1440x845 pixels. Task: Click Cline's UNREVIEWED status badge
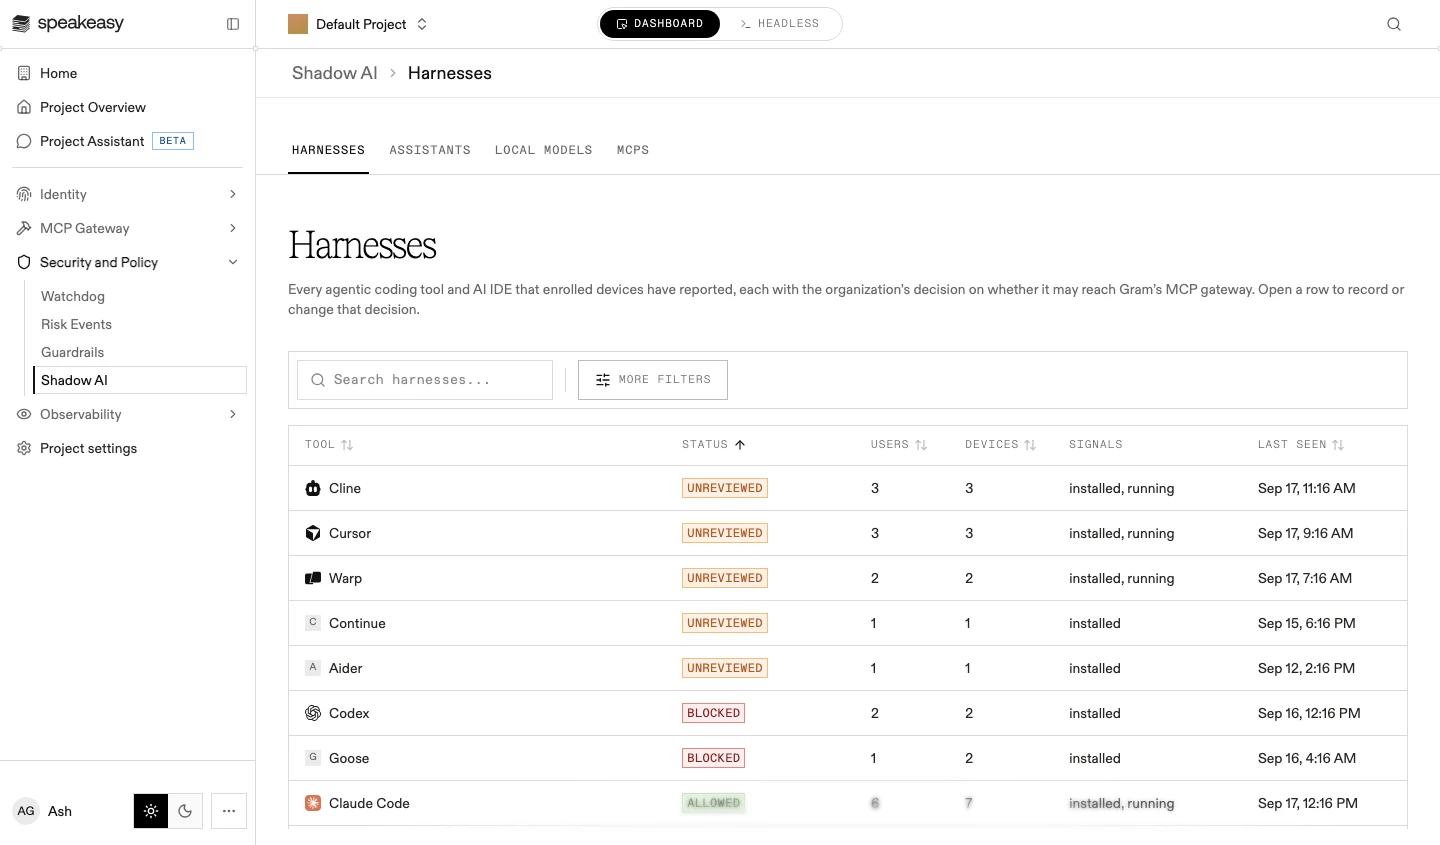point(725,488)
